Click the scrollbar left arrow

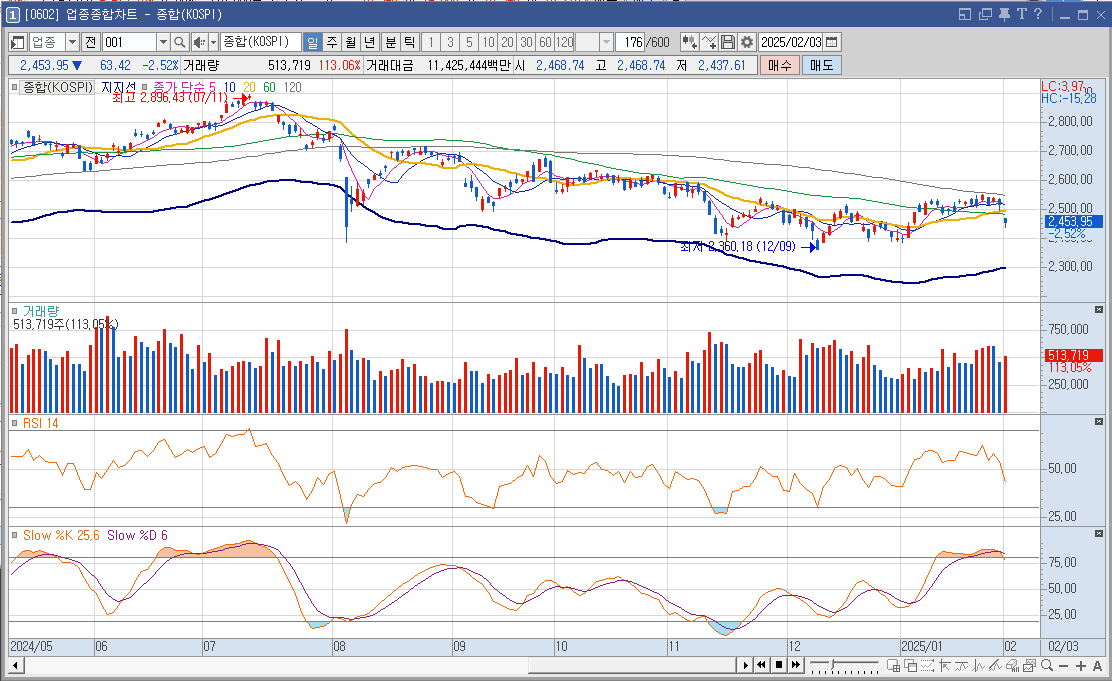pos(15,665)
